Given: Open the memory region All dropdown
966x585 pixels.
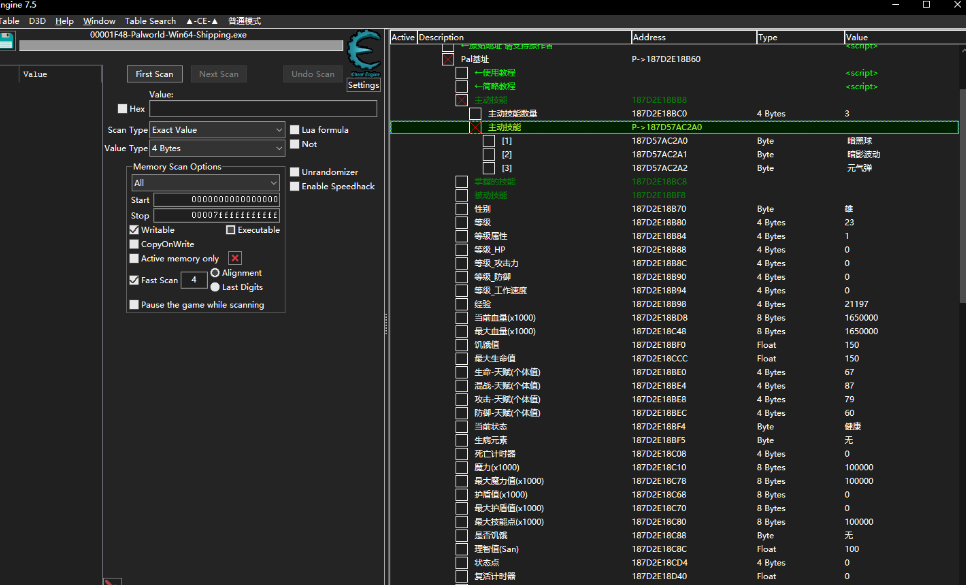Looking at the screenshot, I should 205,183.
